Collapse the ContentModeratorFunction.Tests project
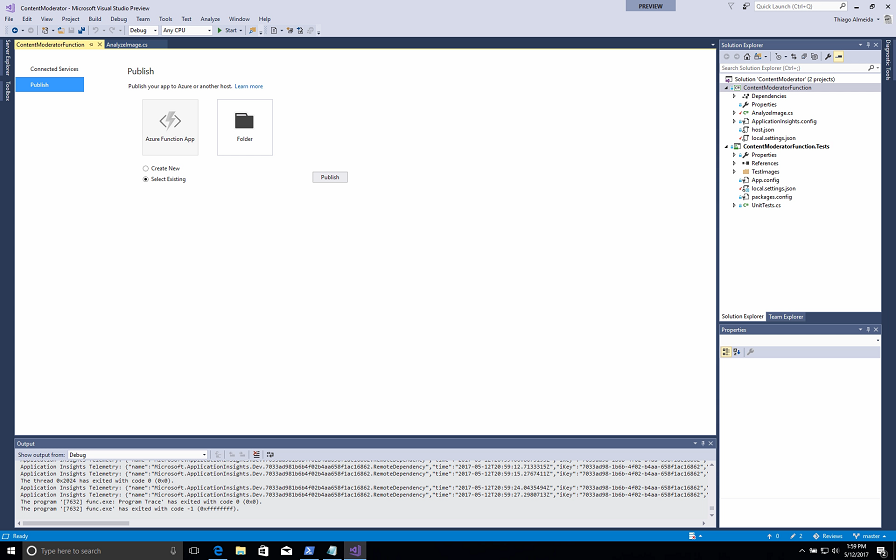This screenshot has width=896, height=560. coord(727,147)
